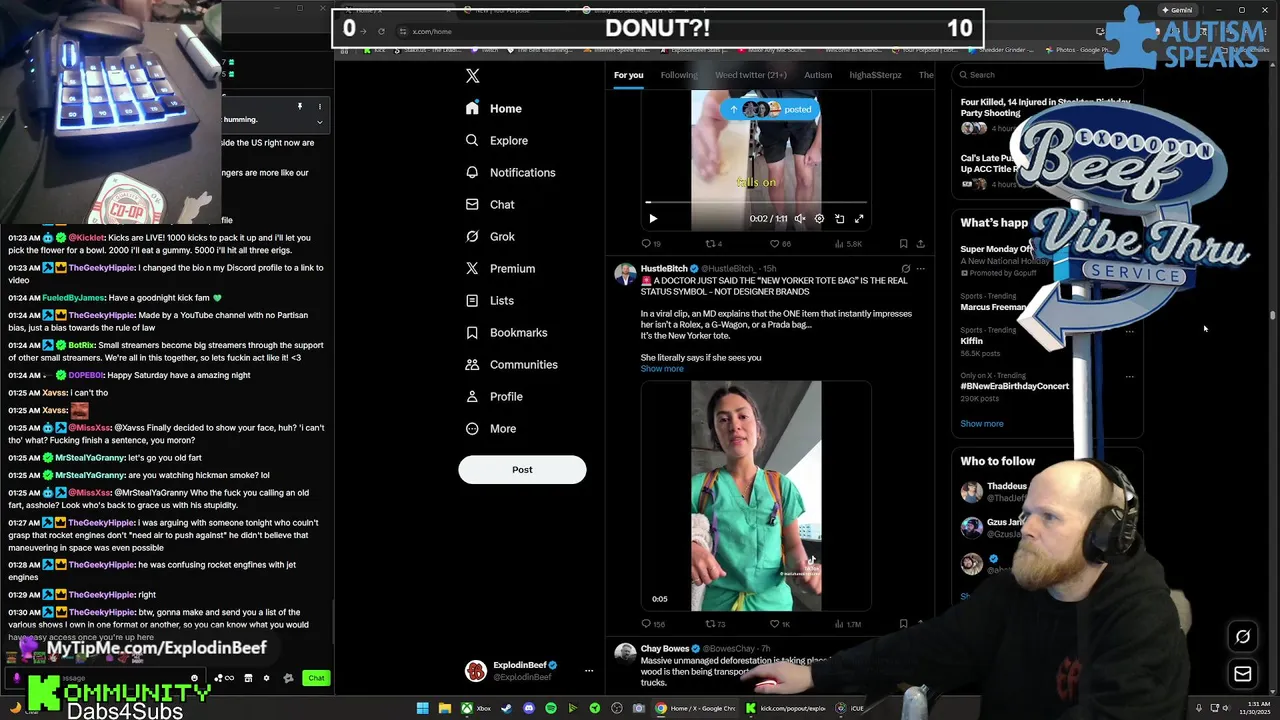Screen dimensions: 1280x720
Task: Open Notifications from the X sidebar
Action: tap(510, 172)
